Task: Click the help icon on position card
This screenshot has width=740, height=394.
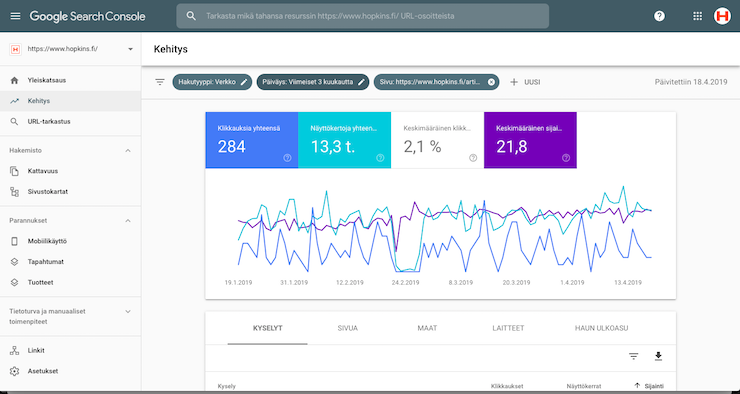Action: (566, 158)
